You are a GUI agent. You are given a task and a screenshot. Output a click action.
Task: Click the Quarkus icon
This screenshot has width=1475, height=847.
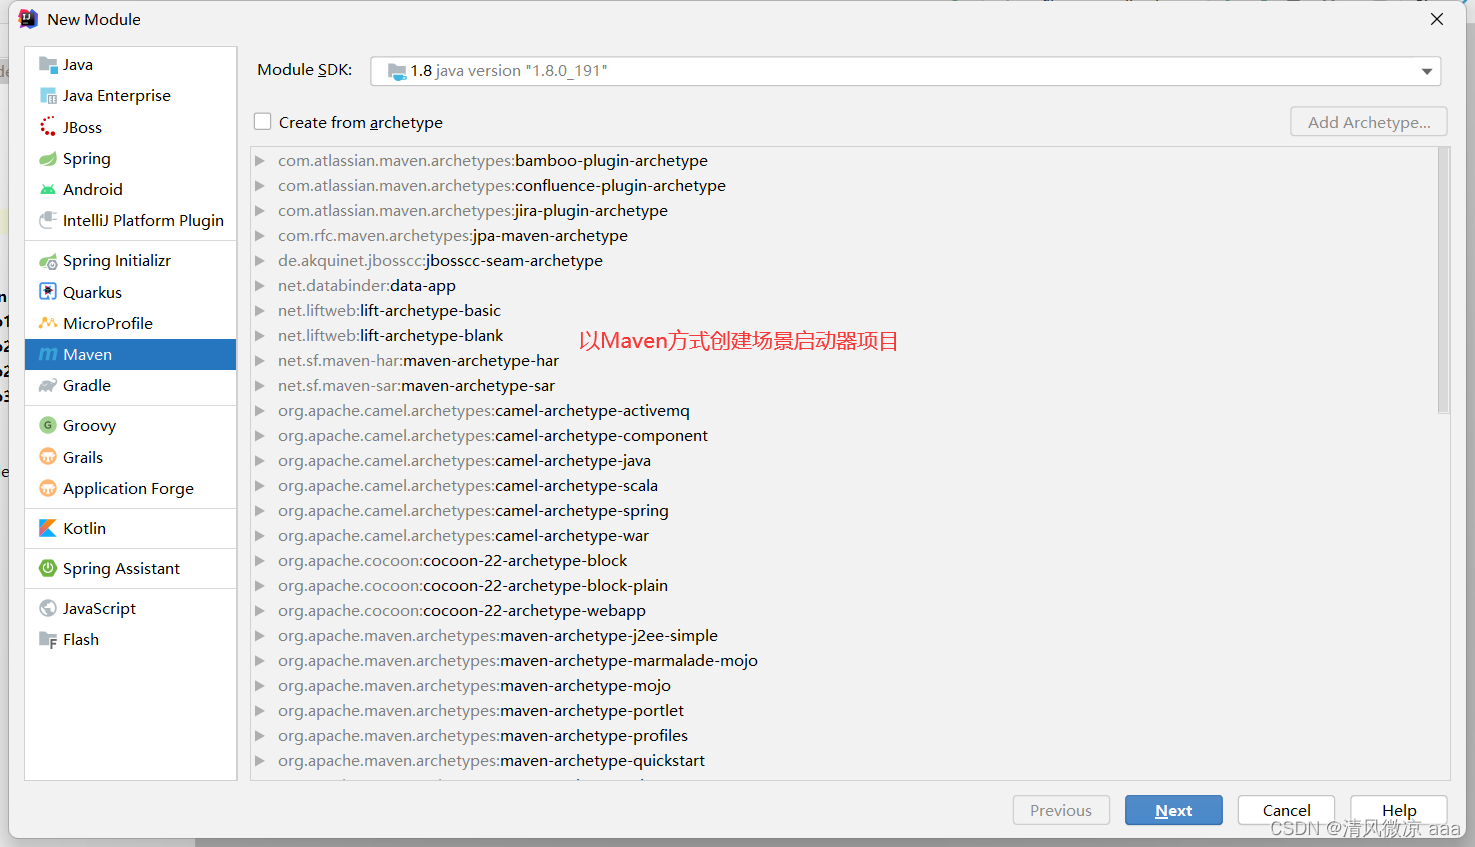click(x=48, y=292)
